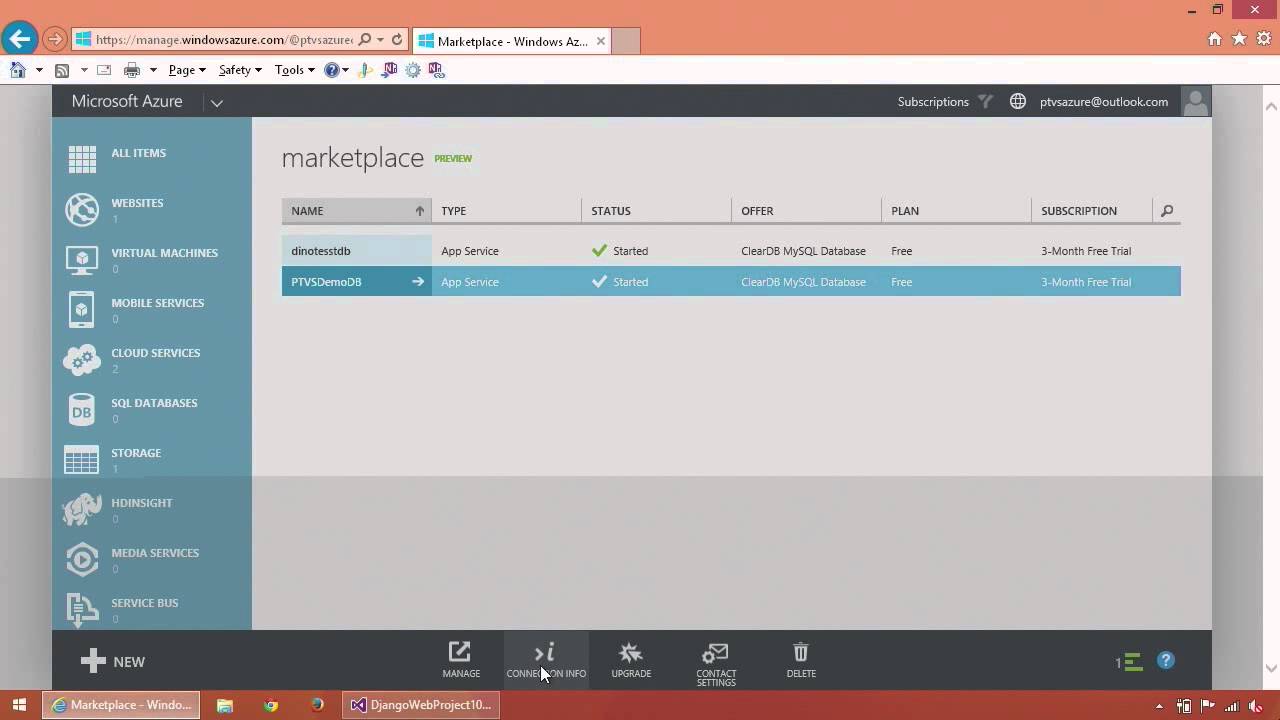Click the table search magnifier icon
The height and width of the screenshot is (720, 1280).
1166,211
